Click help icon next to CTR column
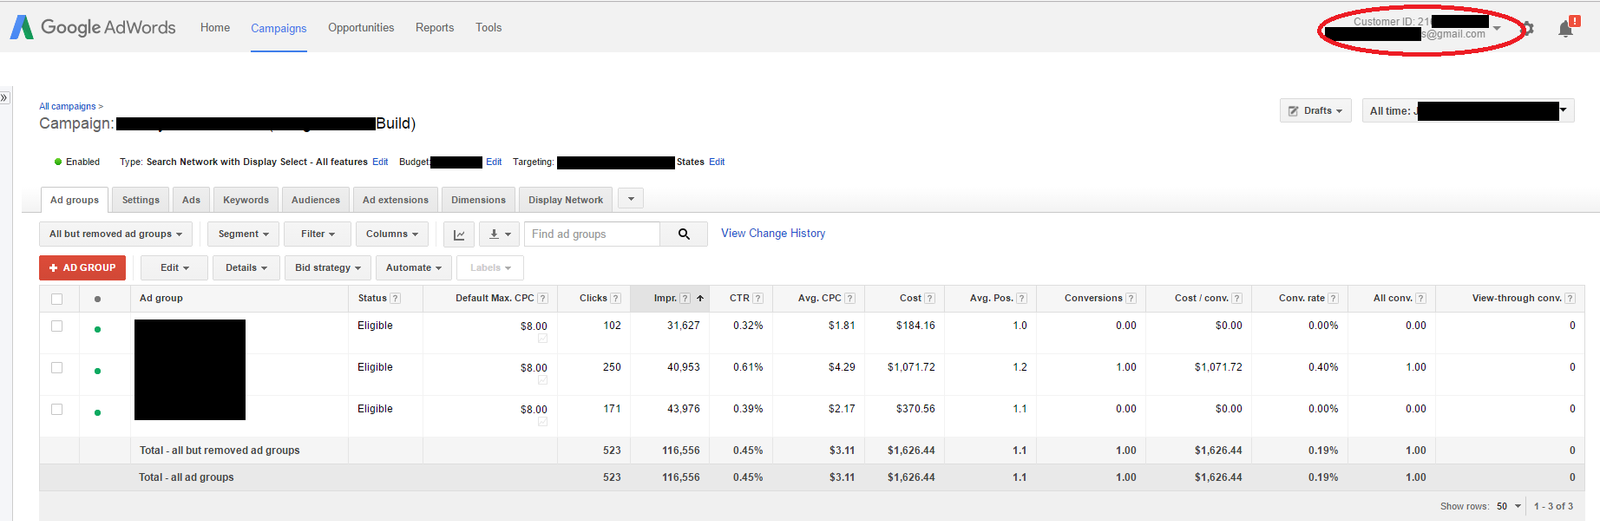This screenshot has height=521, width=1600. [758, 298]
